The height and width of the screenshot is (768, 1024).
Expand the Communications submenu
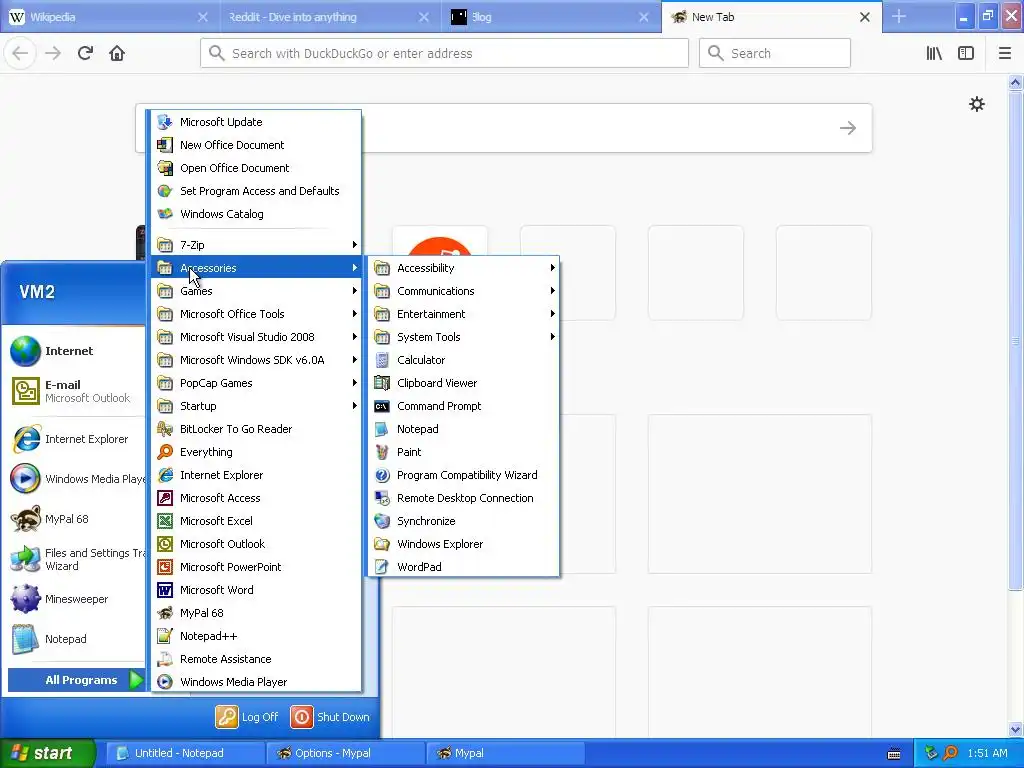(x=463, y=291)
